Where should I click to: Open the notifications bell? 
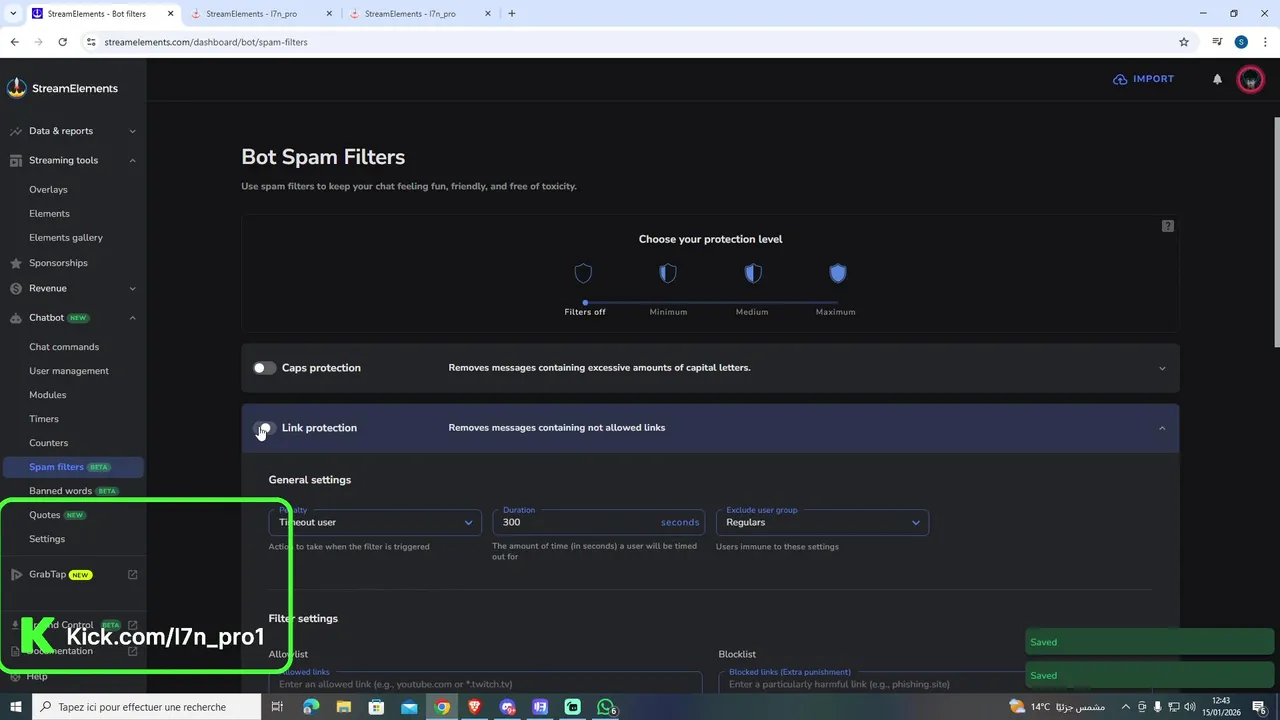(1217, 79)
